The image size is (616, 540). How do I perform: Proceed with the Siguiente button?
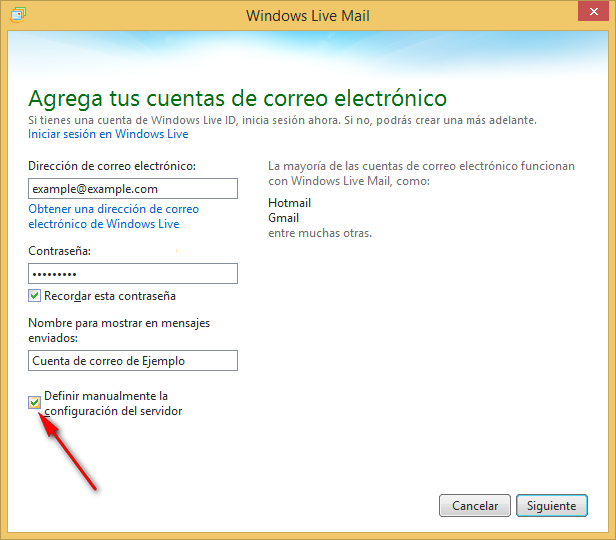[x=552, y=505]
